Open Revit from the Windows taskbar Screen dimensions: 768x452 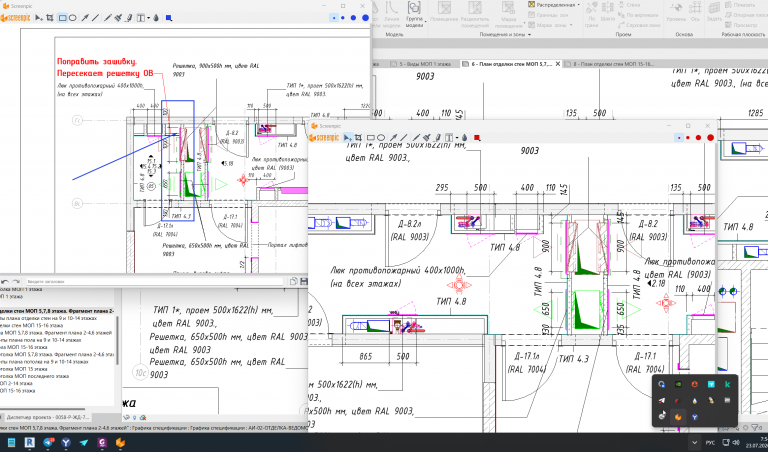[29, 443]
